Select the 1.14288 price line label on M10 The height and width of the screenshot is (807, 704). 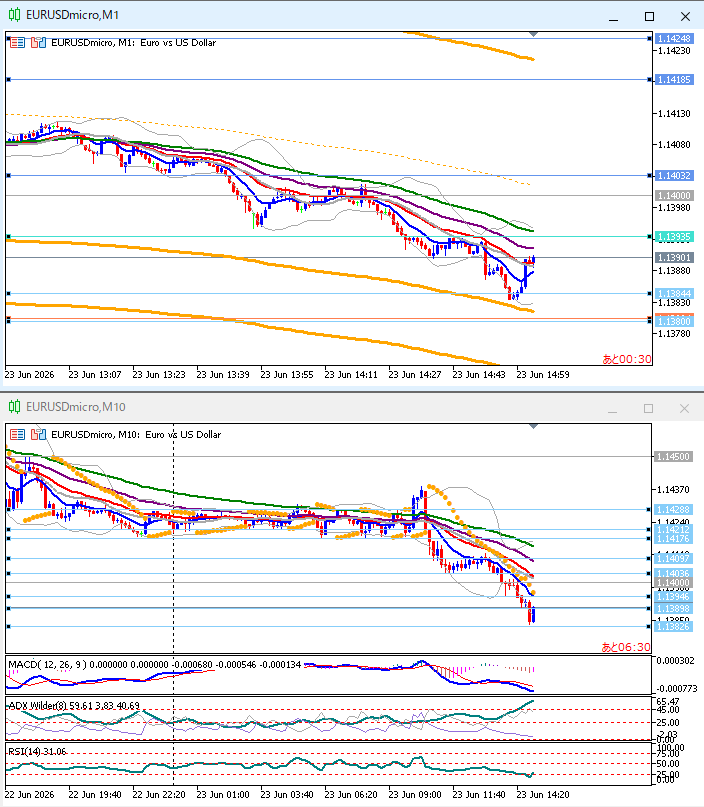pyautogui.click(x=674, y=510)
